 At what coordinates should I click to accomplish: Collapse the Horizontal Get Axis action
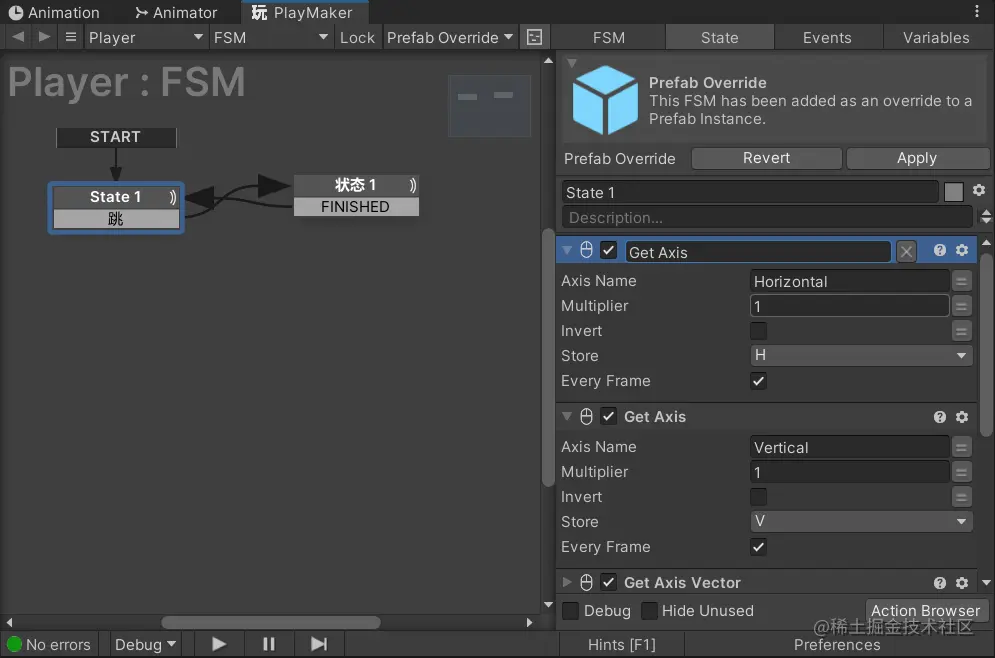click(x=567, y=251)
